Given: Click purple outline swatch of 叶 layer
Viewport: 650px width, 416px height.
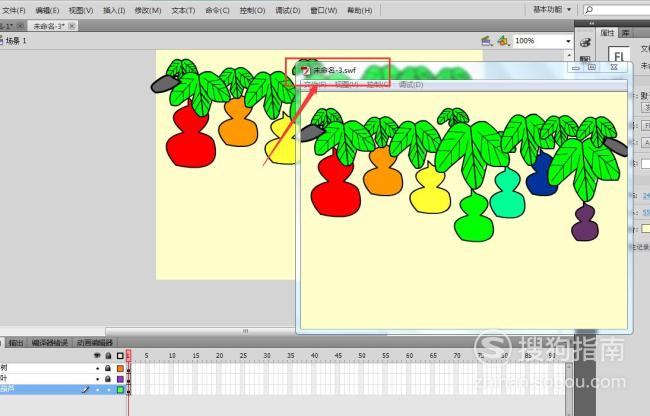Looking at the screenshot, I should click(x=120, y=379).
